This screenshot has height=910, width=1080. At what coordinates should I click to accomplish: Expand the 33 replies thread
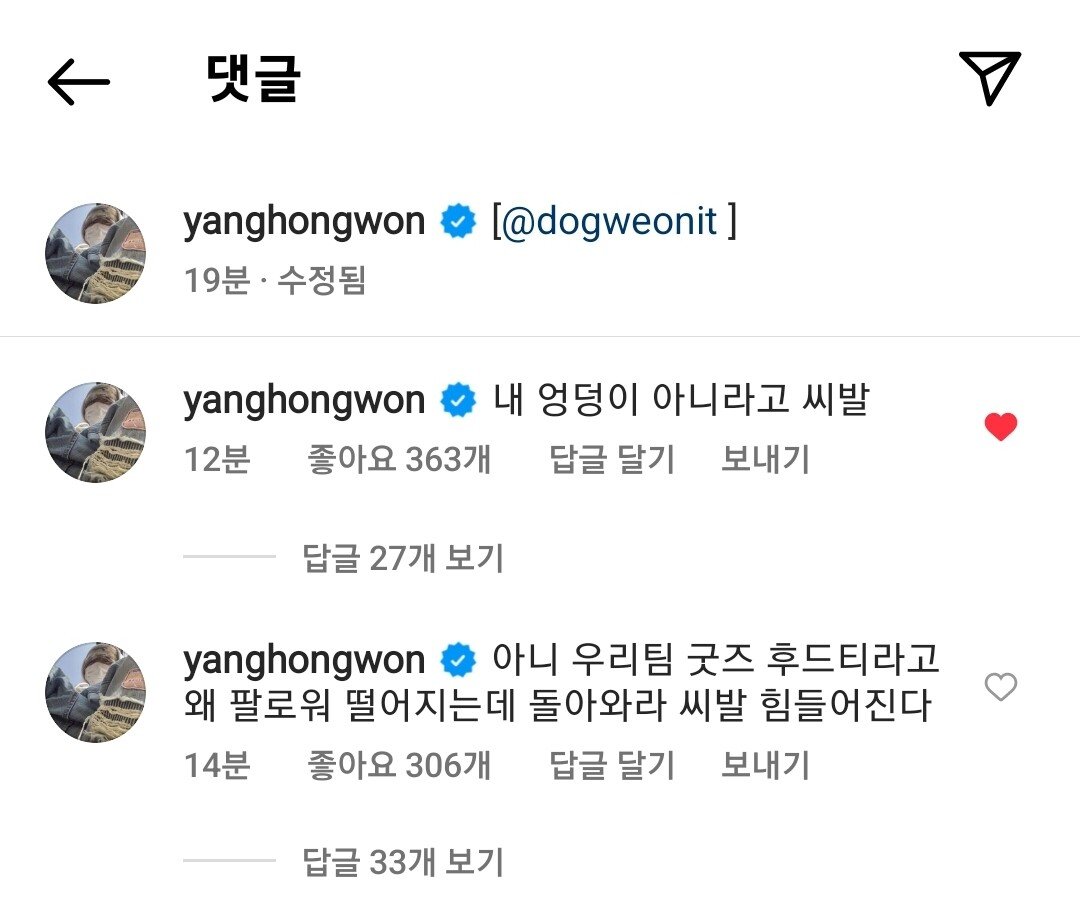click(x=403, y=862)
